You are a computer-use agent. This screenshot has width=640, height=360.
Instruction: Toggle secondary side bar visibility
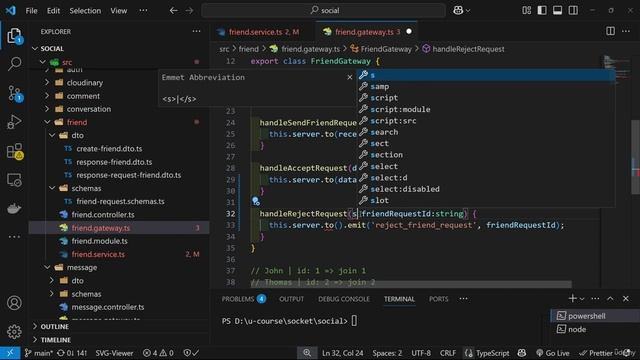click(573, 10)
